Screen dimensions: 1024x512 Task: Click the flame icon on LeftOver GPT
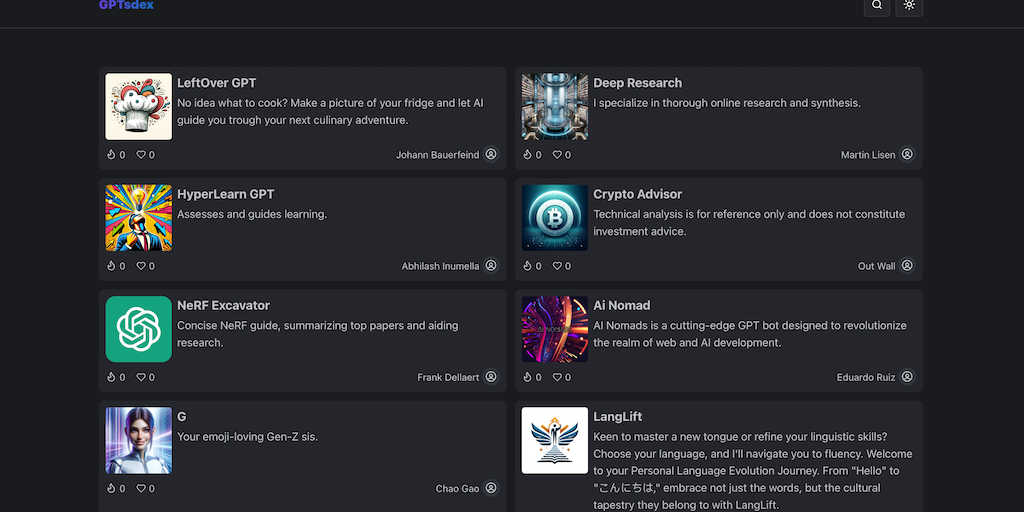[x=111, y=155]
